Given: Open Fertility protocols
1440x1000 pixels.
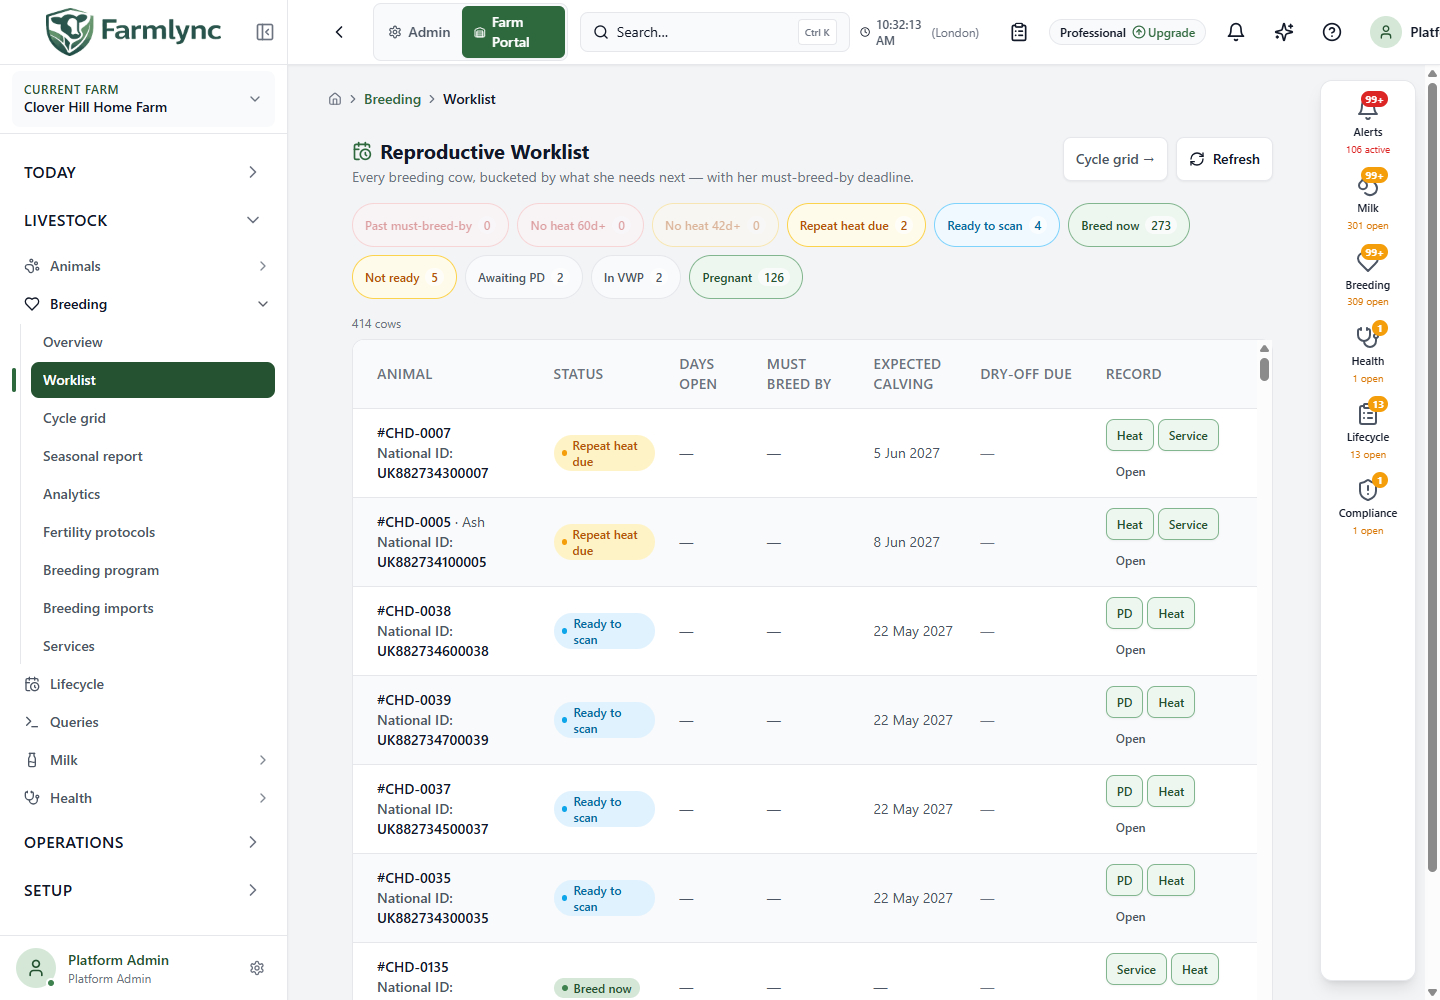Looking at the screenshot, I should pos(153,532).
